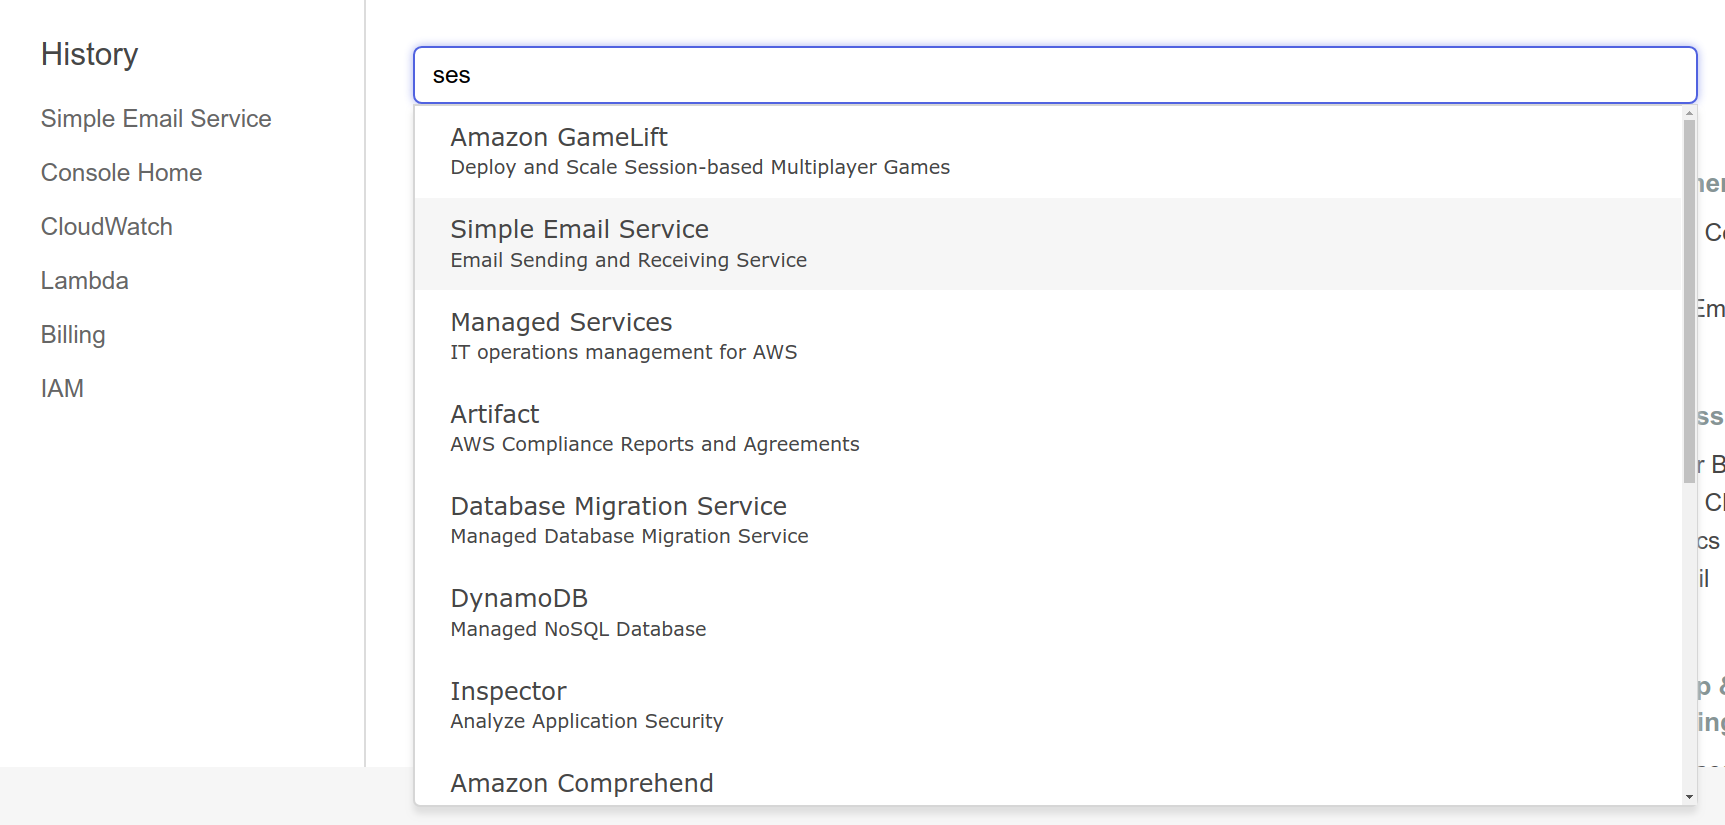Choose Simple Email Service search result
The height and width of the screenshot is (825, 1725).
(579, 230)
